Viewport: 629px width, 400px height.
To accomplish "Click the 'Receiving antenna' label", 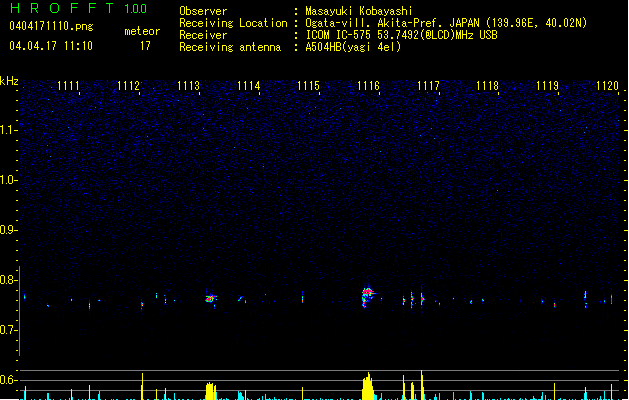I will point(230,47).
